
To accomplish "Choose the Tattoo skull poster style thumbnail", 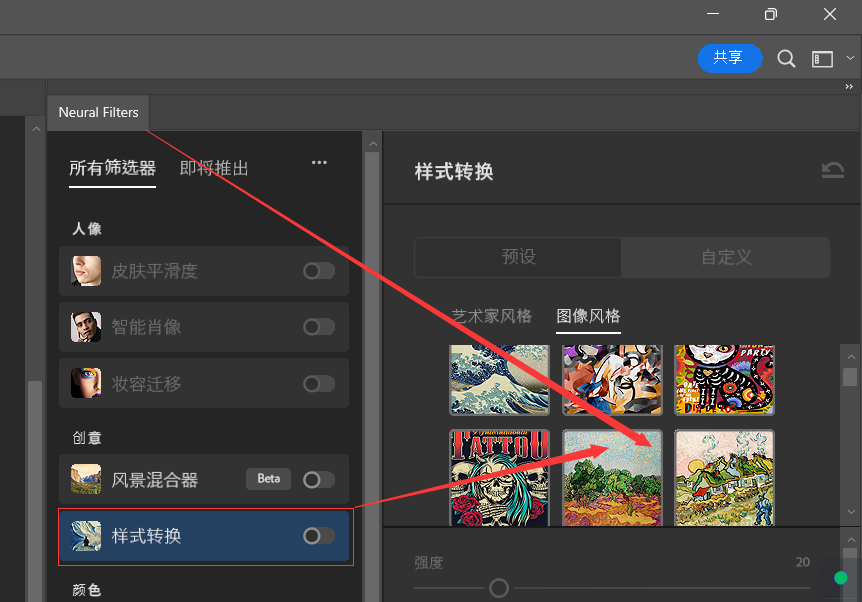I will pyautogui.click(x=499, y=478).
